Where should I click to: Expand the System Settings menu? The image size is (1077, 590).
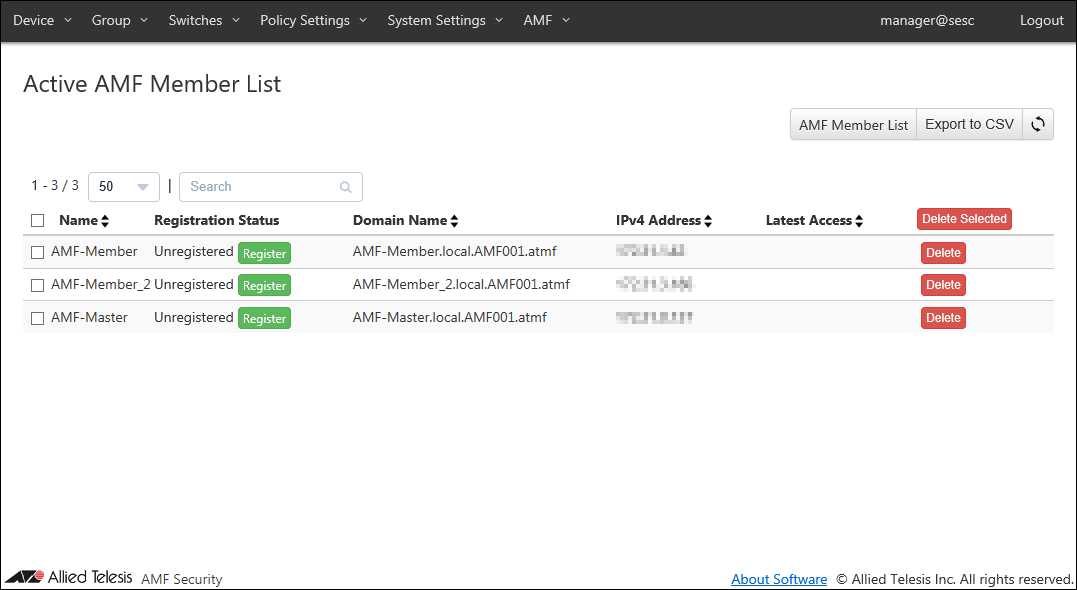(444, 21)
